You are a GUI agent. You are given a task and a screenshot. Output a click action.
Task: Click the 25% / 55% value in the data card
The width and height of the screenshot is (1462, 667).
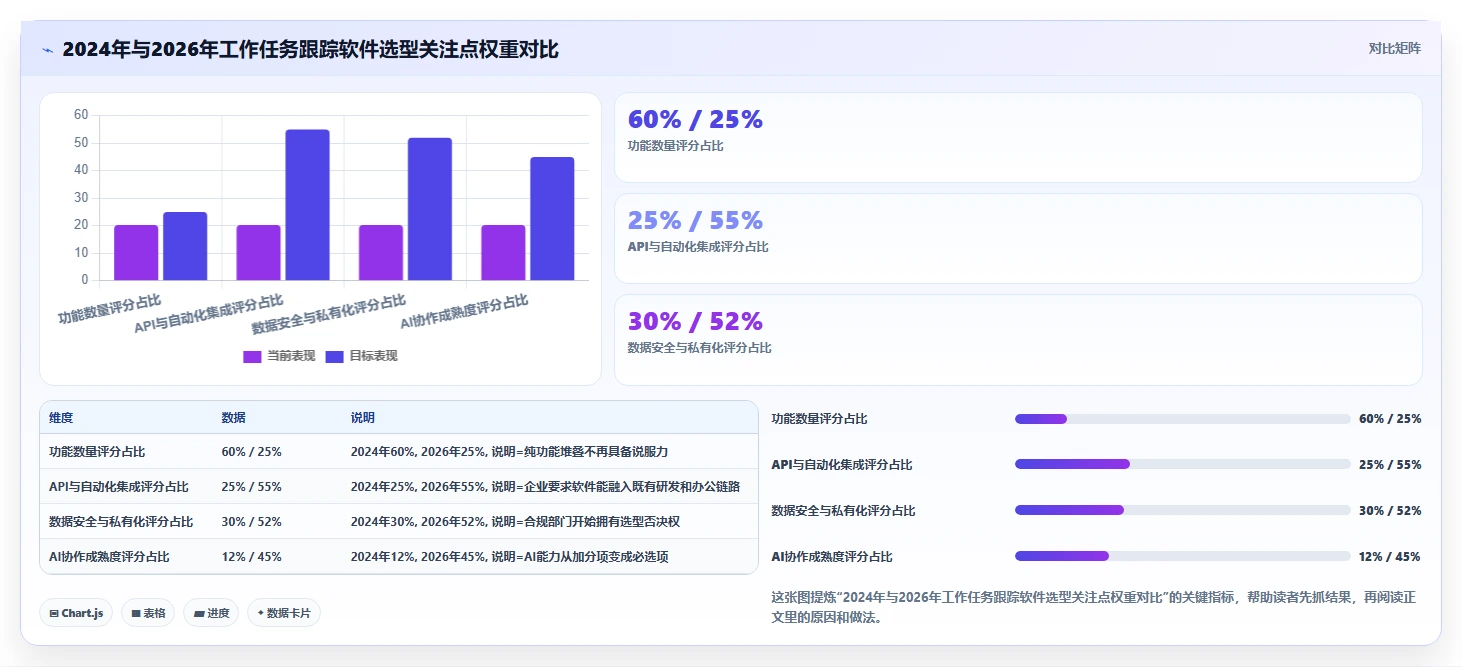click(695, 220)
